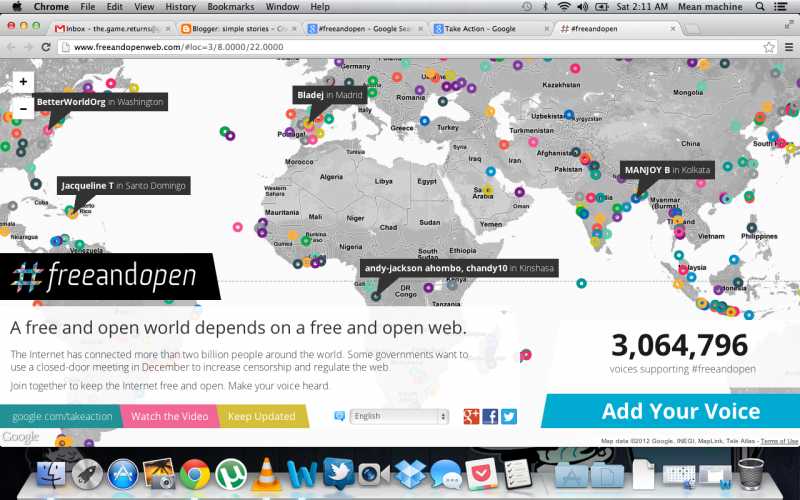Open Messages from the dock

[445, 474]
